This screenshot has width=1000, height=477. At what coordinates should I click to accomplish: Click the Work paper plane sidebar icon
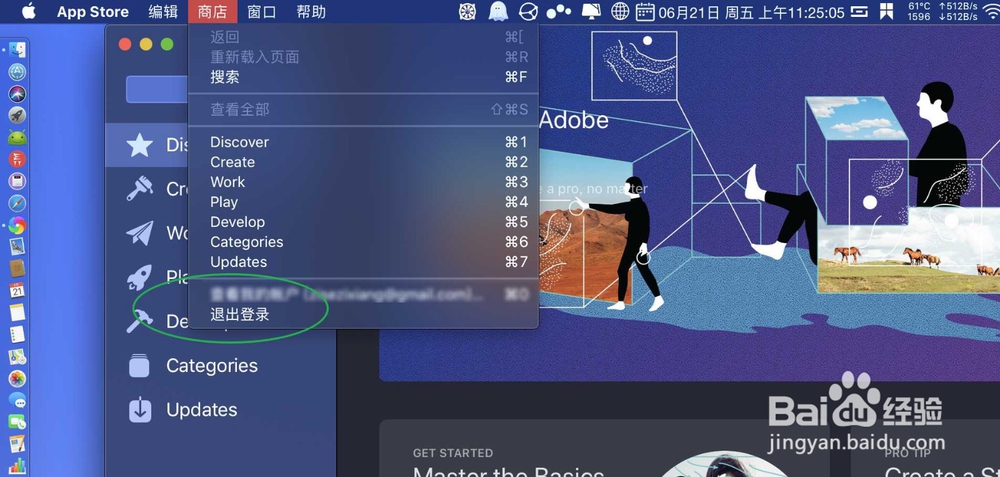140,233
